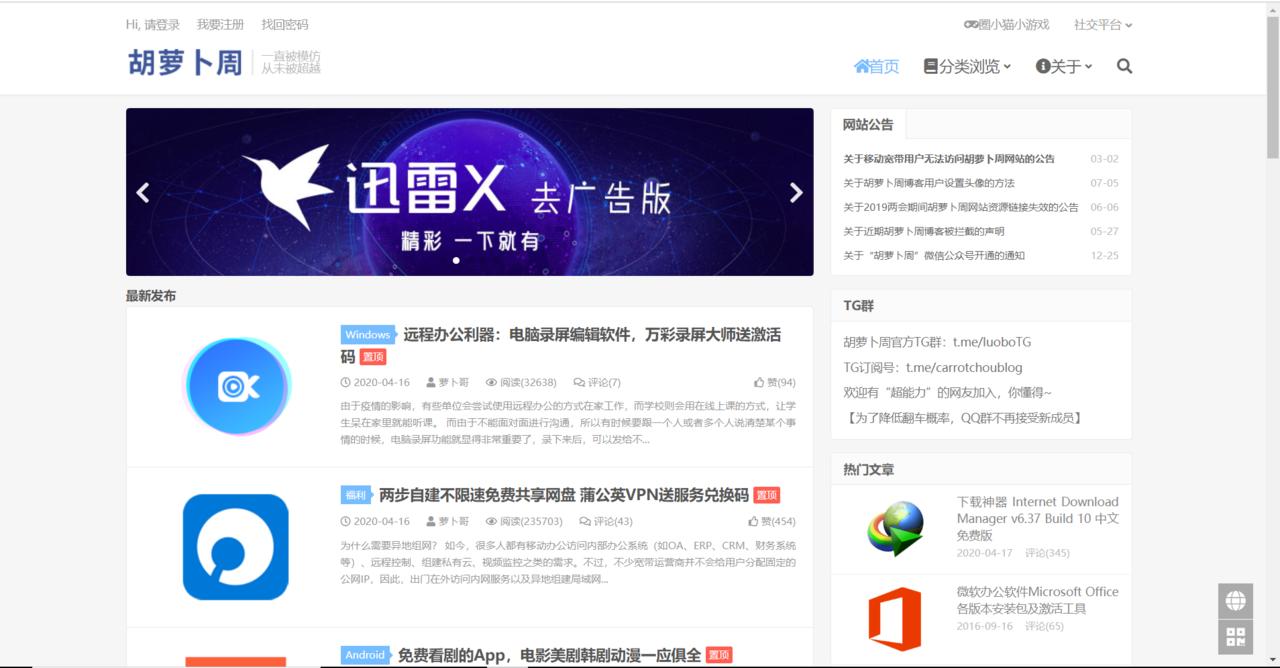Open the 分类浏览 dropdown menu
This screenshot has width=1280, height=668.
click(967, 66)
